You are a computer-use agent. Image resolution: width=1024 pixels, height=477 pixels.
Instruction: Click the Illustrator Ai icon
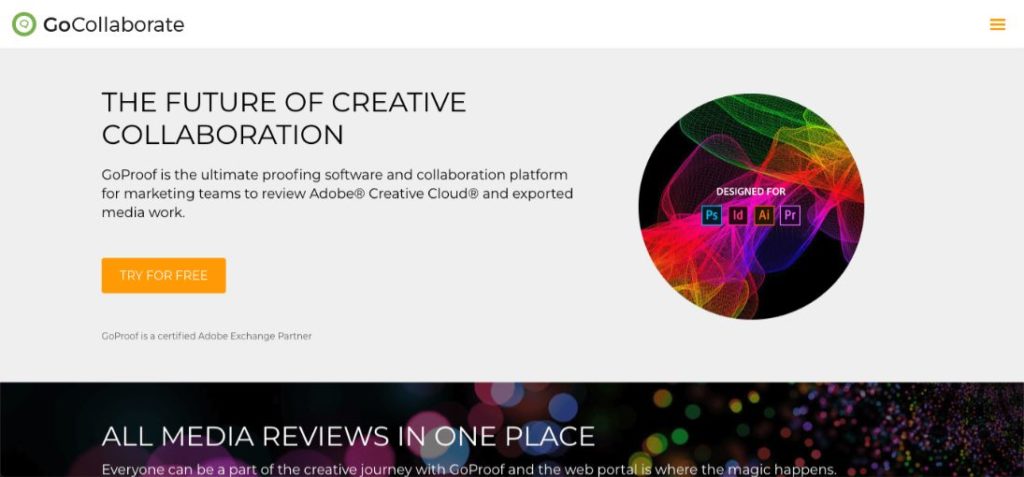764,215
